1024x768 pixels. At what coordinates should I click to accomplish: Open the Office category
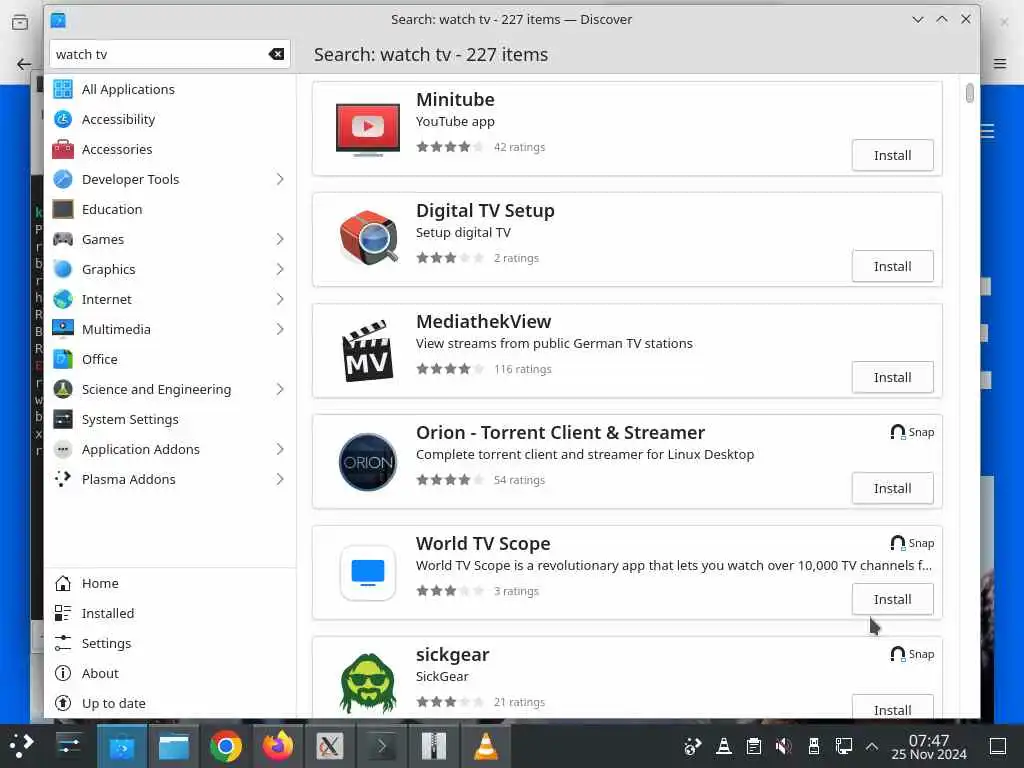(170, 360)
